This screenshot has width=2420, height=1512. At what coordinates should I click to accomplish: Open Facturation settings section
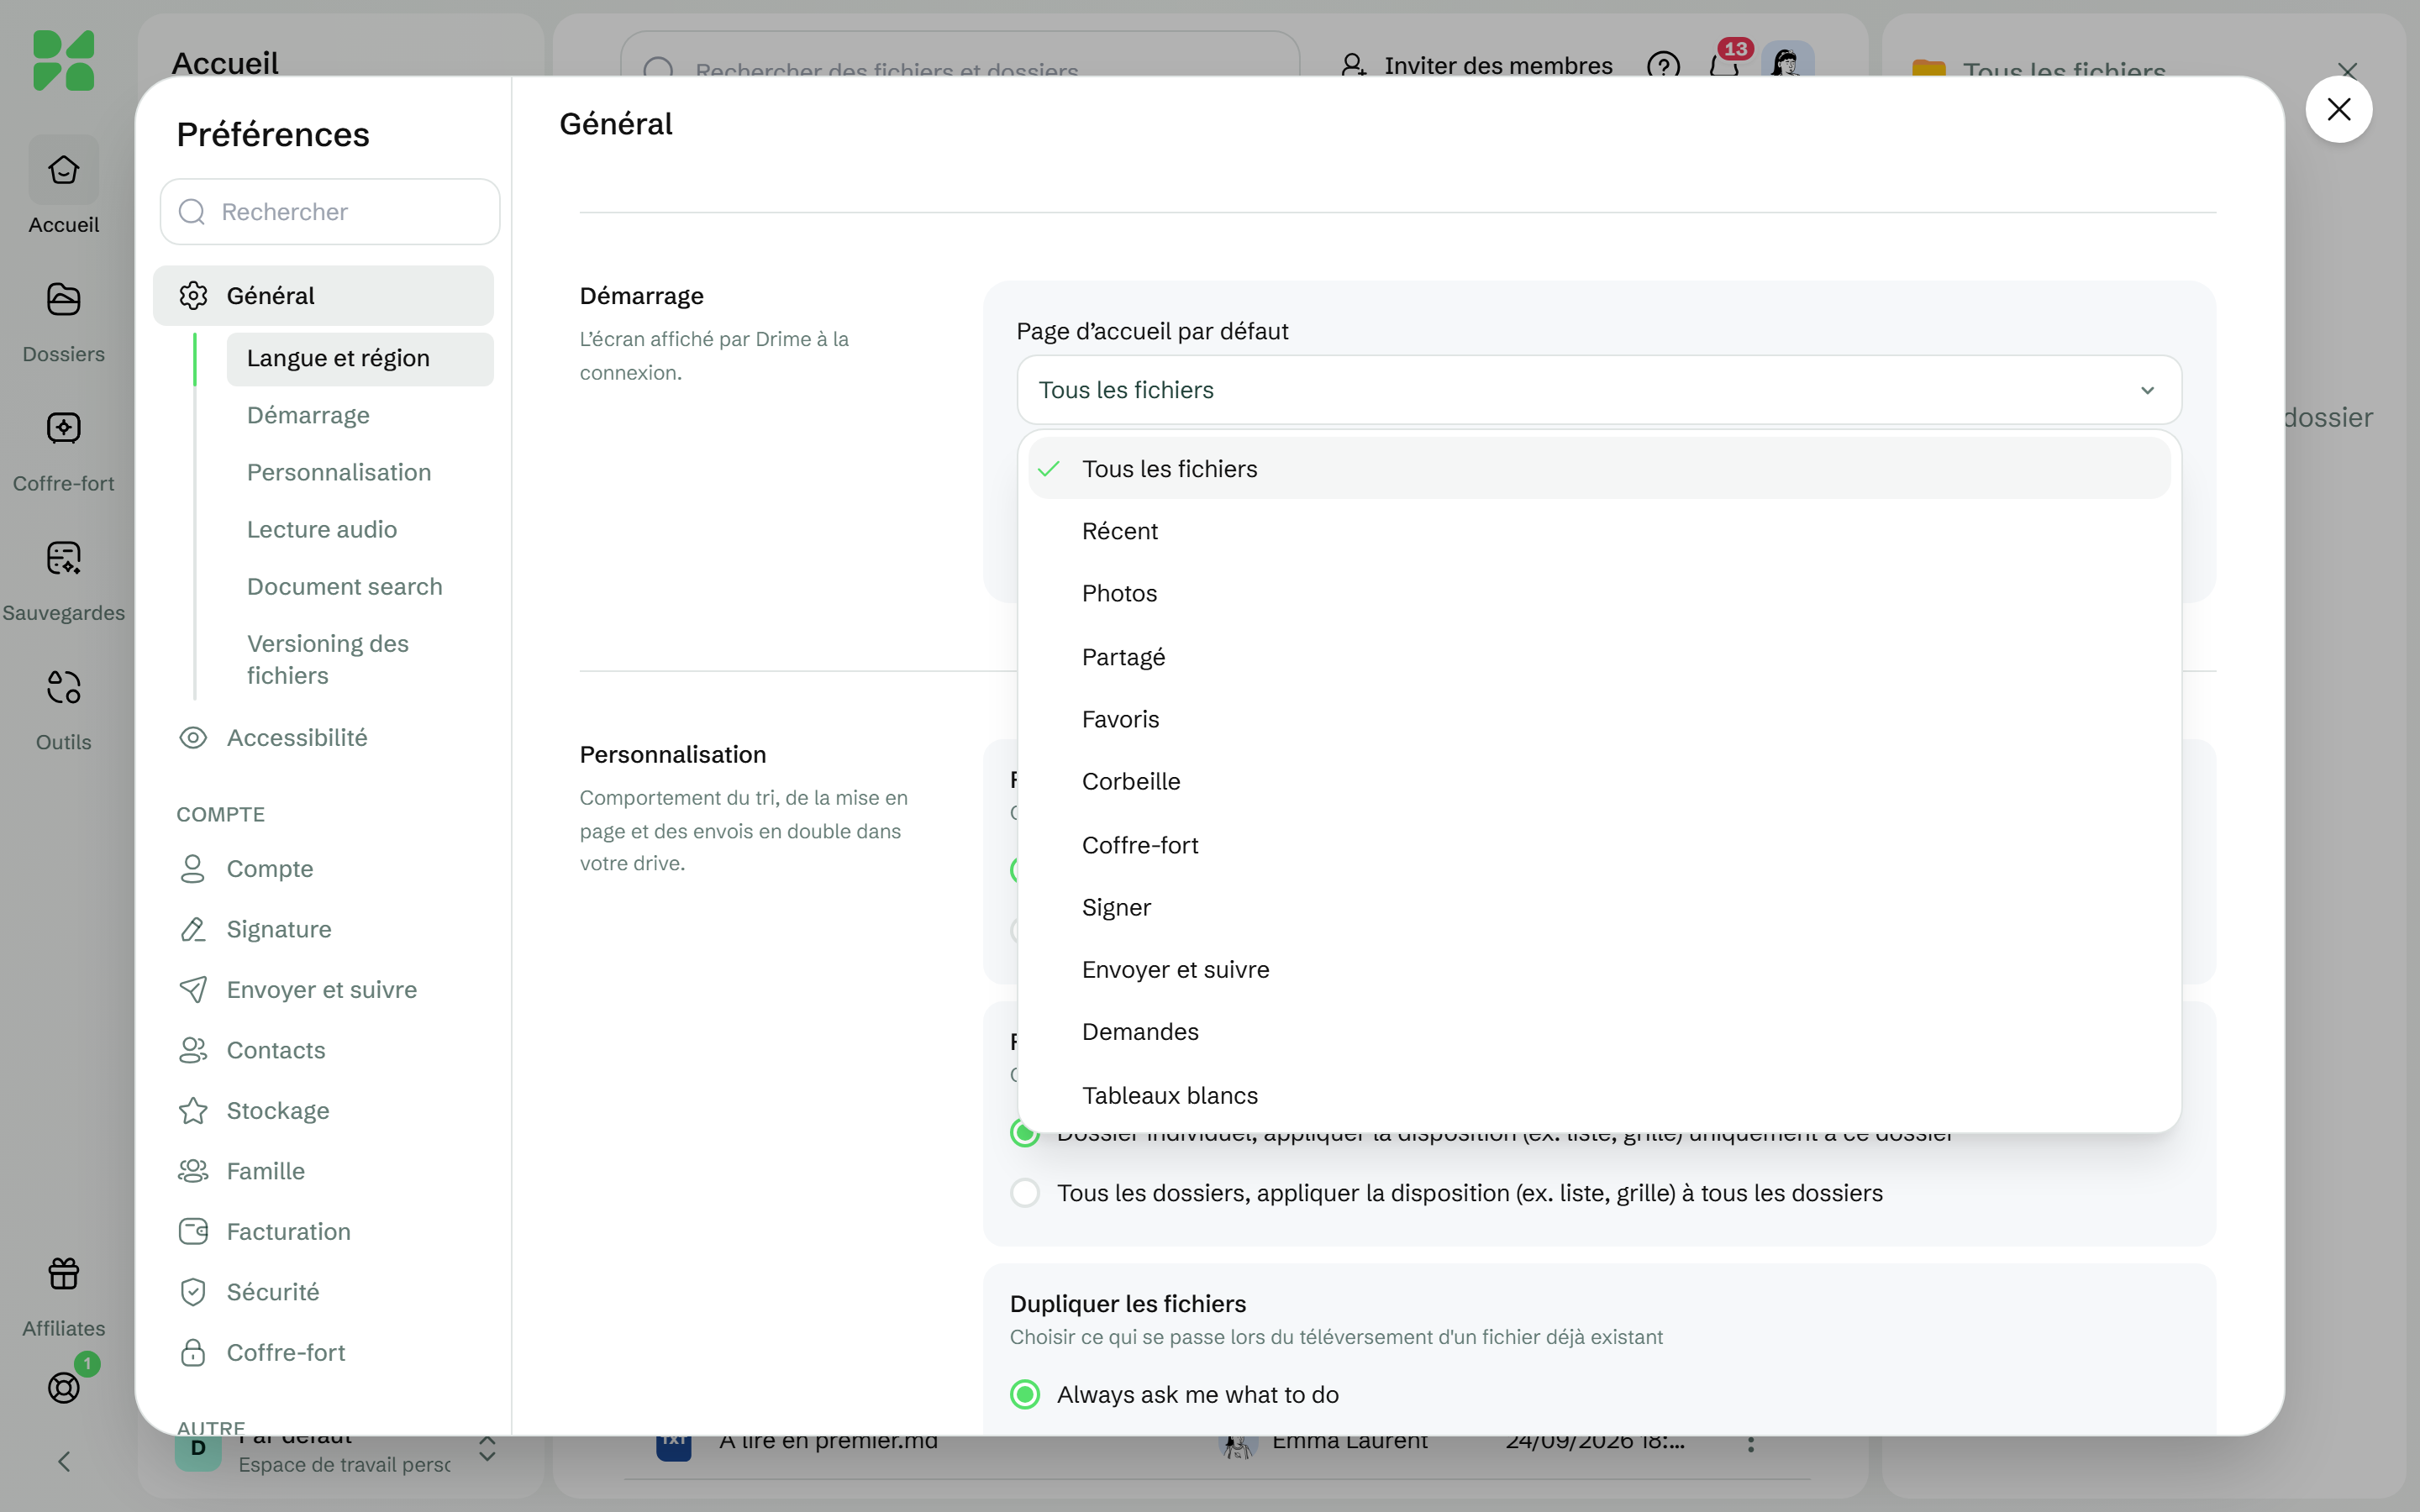pyautogui.click(x=323, y=1232)
